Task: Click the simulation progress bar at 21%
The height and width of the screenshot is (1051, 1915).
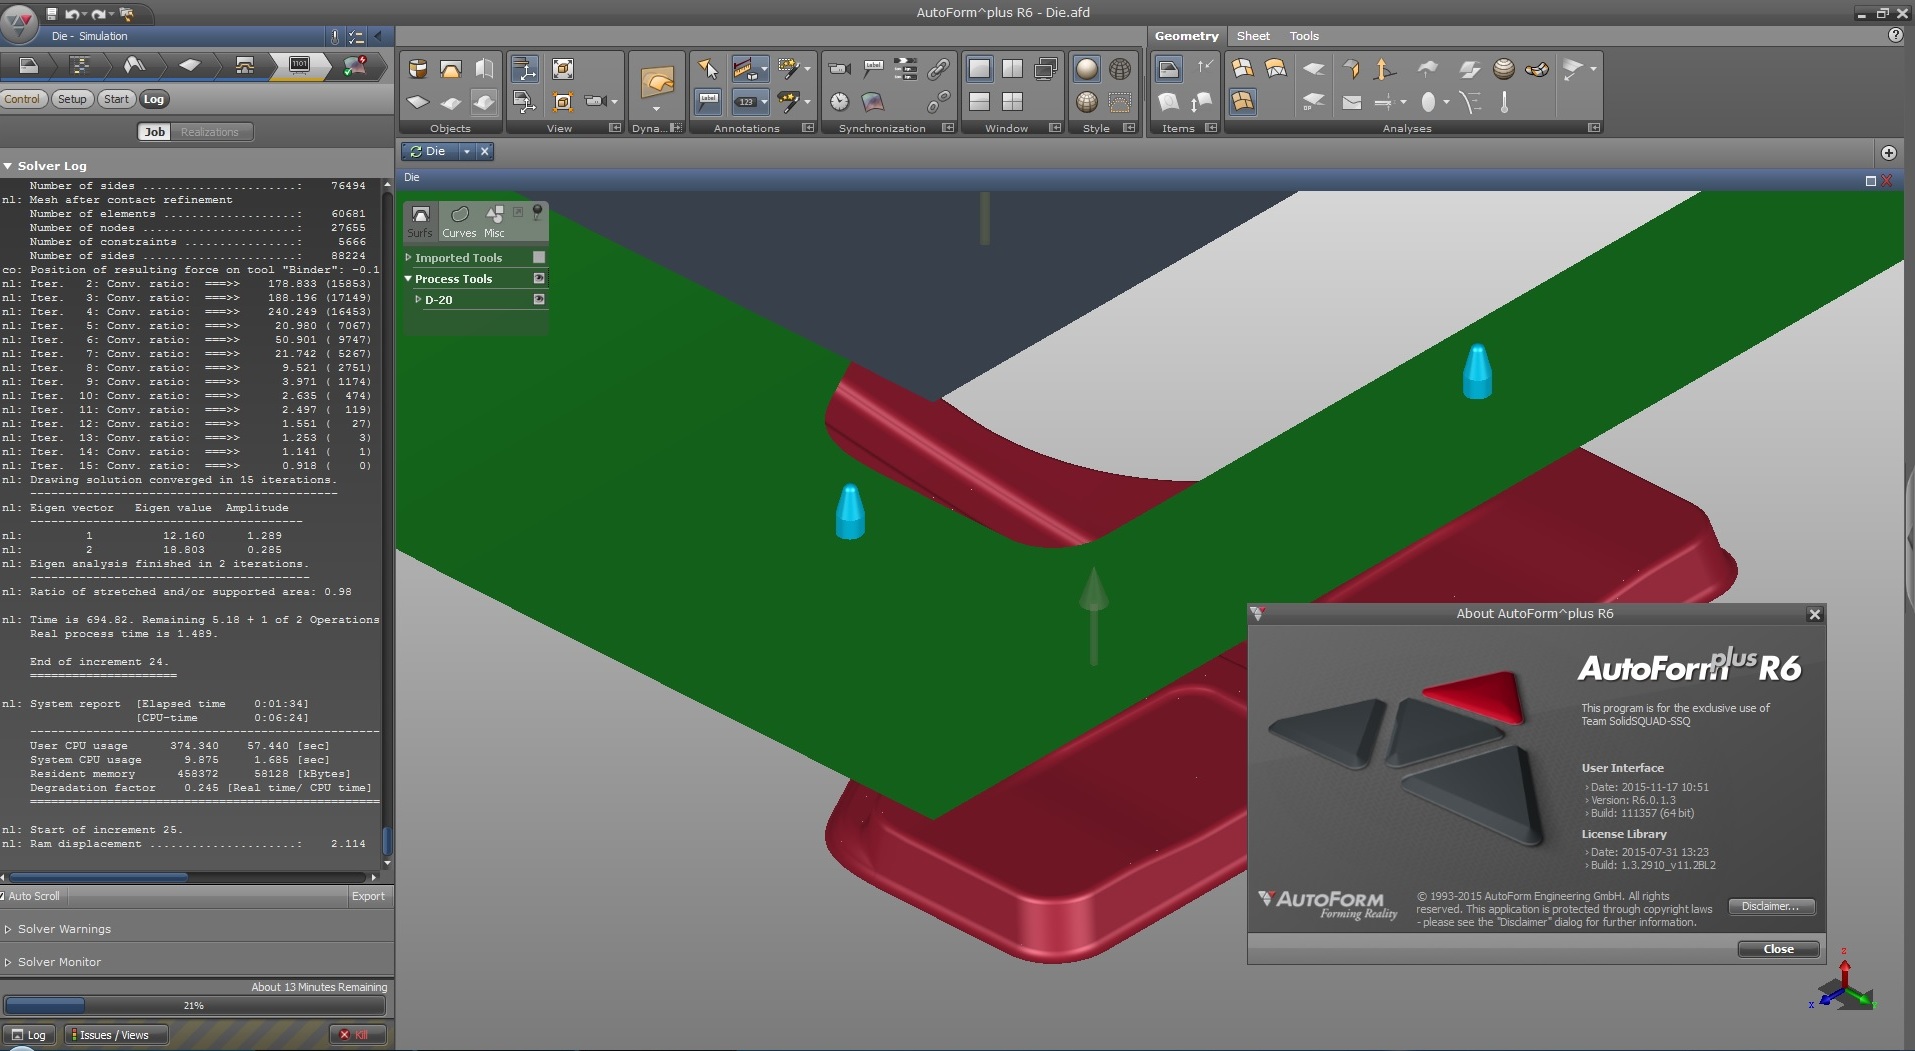Action: (x=194, y=1005)
